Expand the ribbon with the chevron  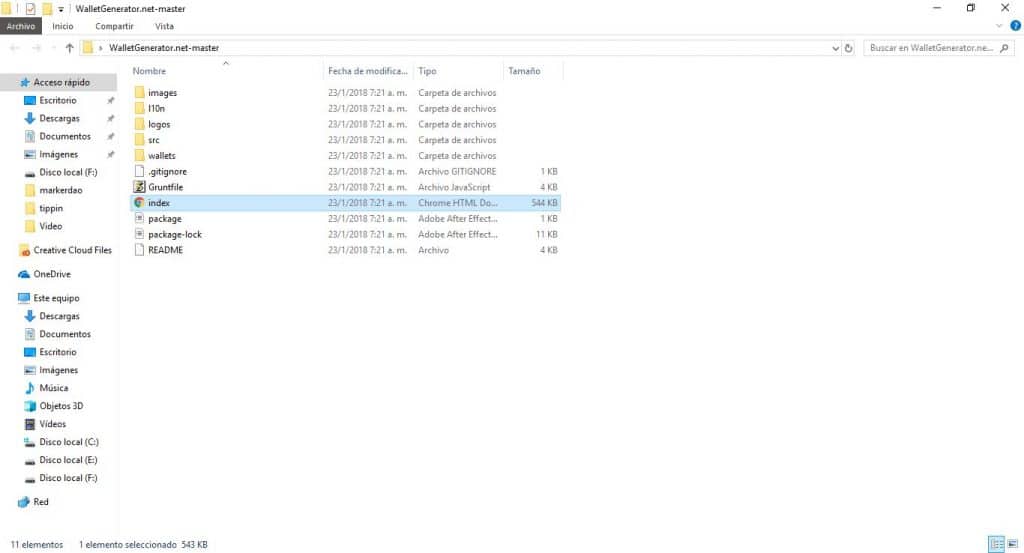pyautogui.click(x=999, y=26)
